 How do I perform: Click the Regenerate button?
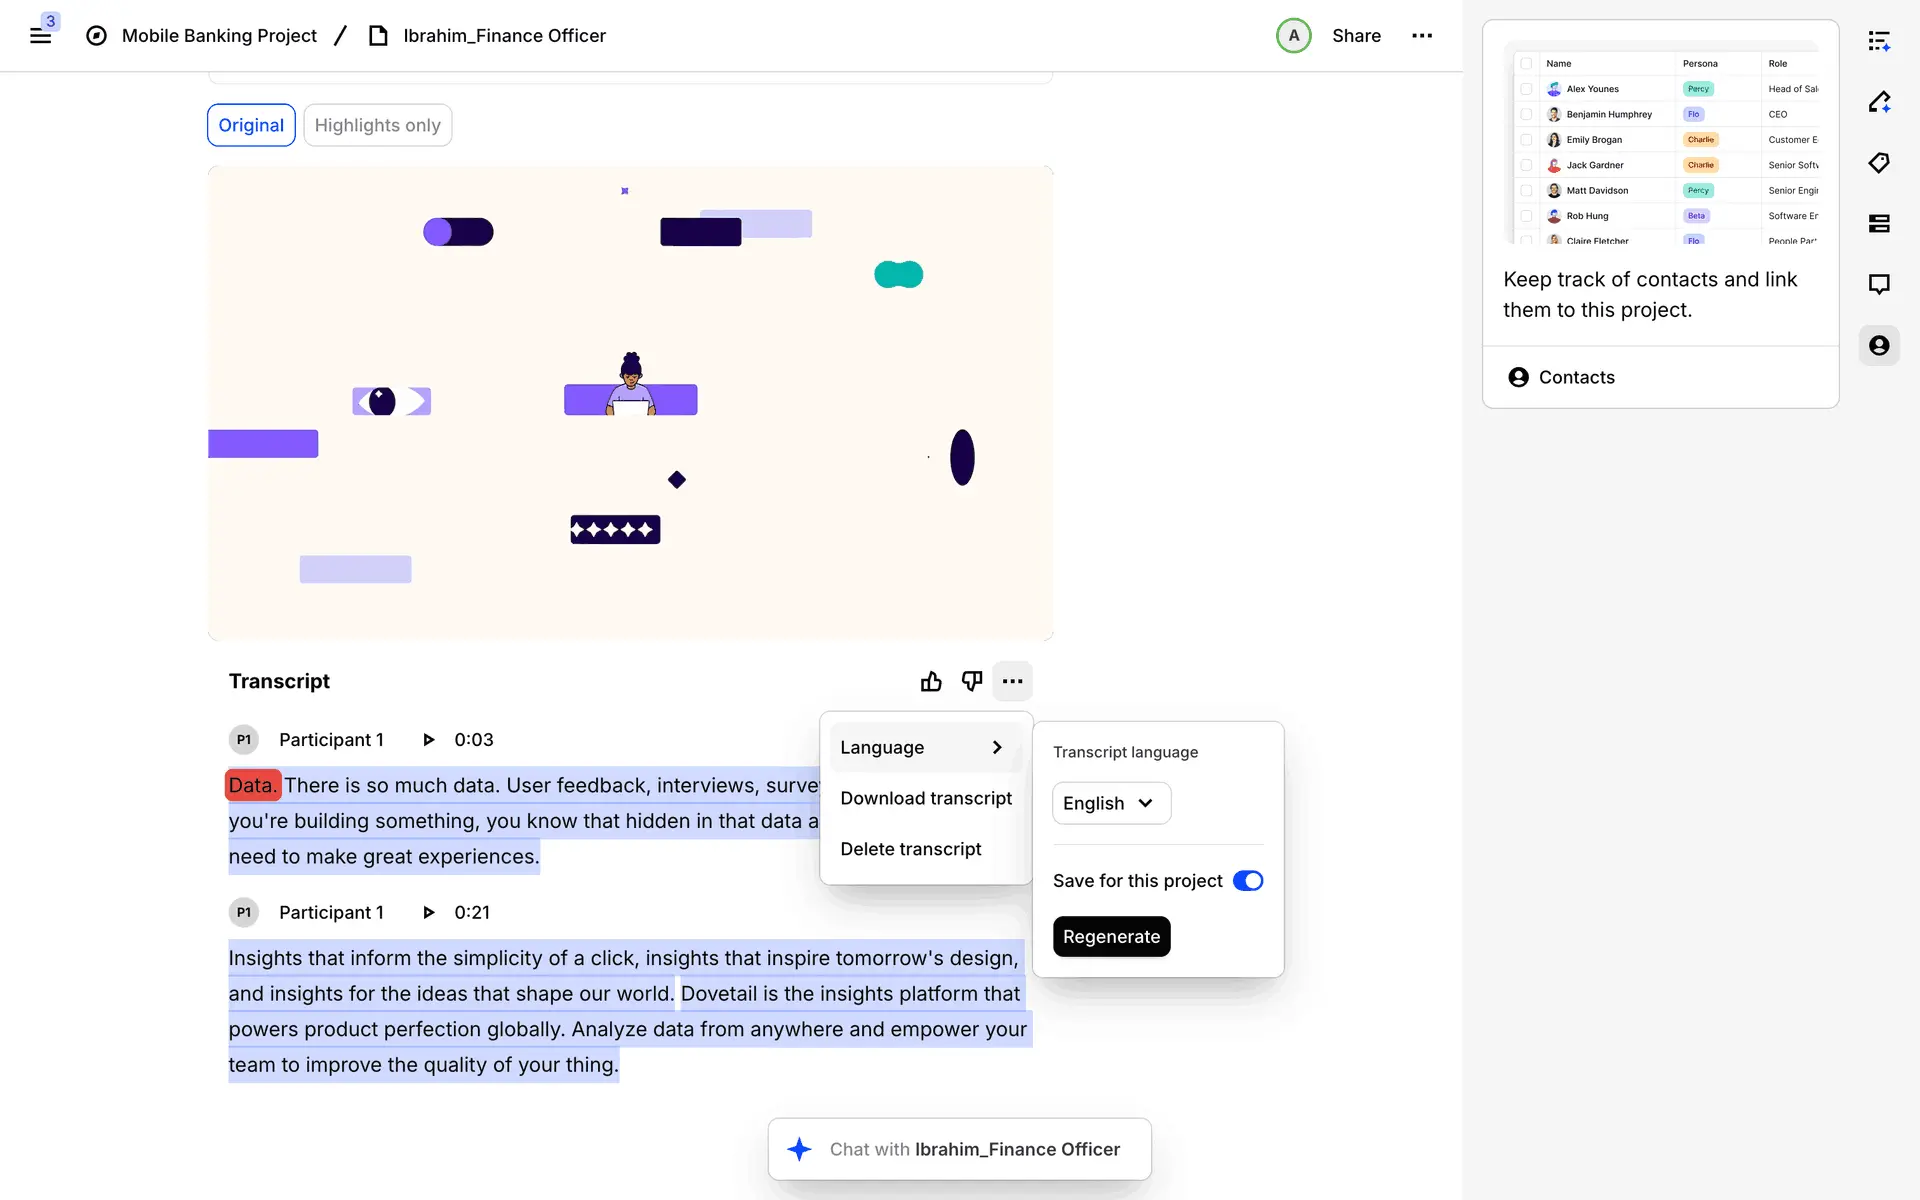pos(1110,937)
